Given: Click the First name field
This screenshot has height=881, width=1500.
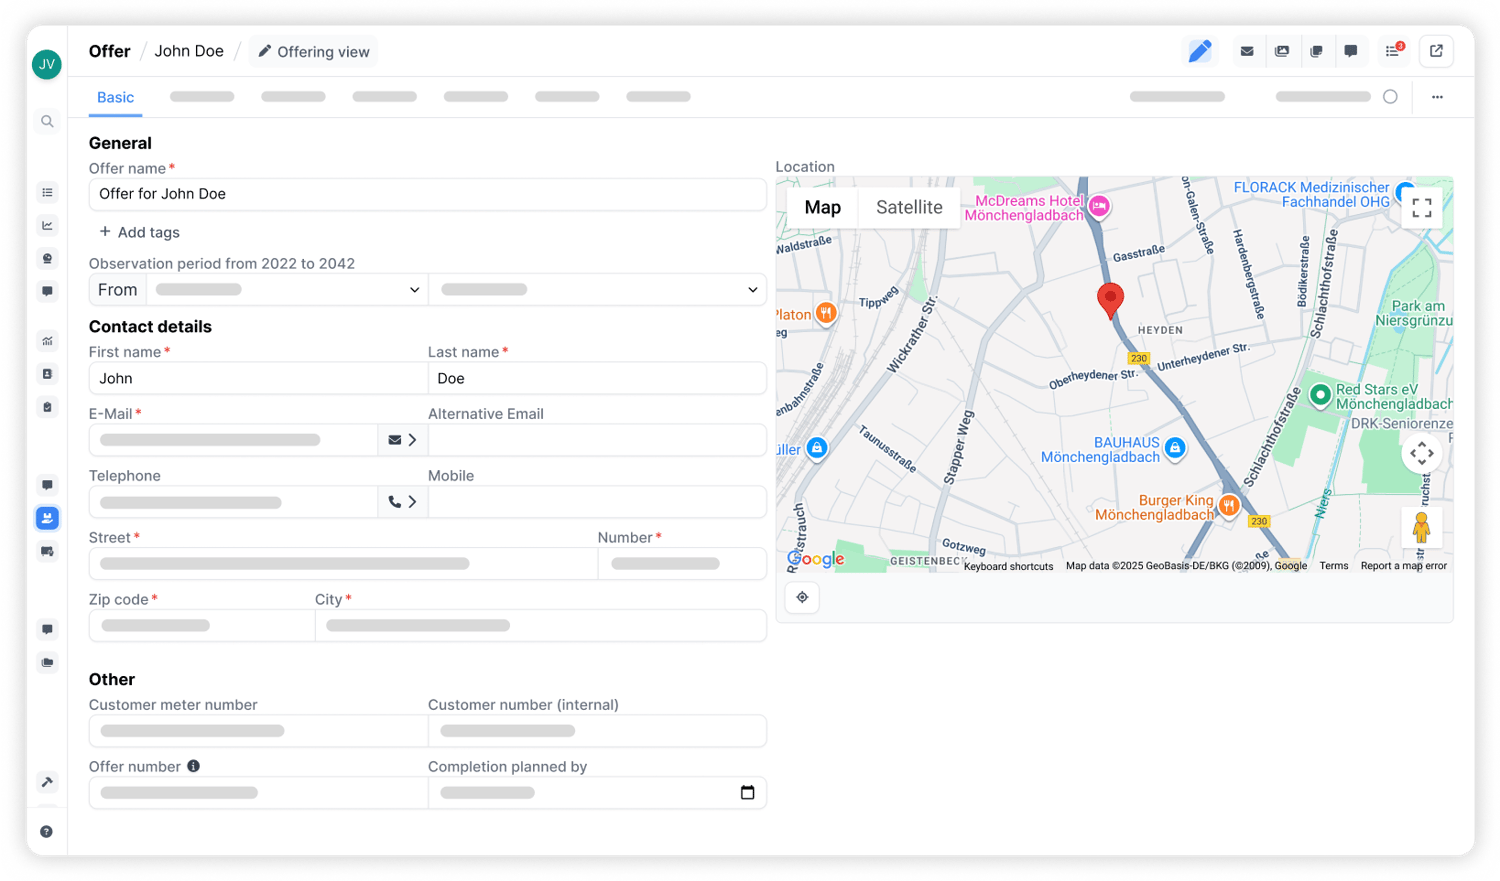Looking at the screenshot, I should [x=258, y=378].
